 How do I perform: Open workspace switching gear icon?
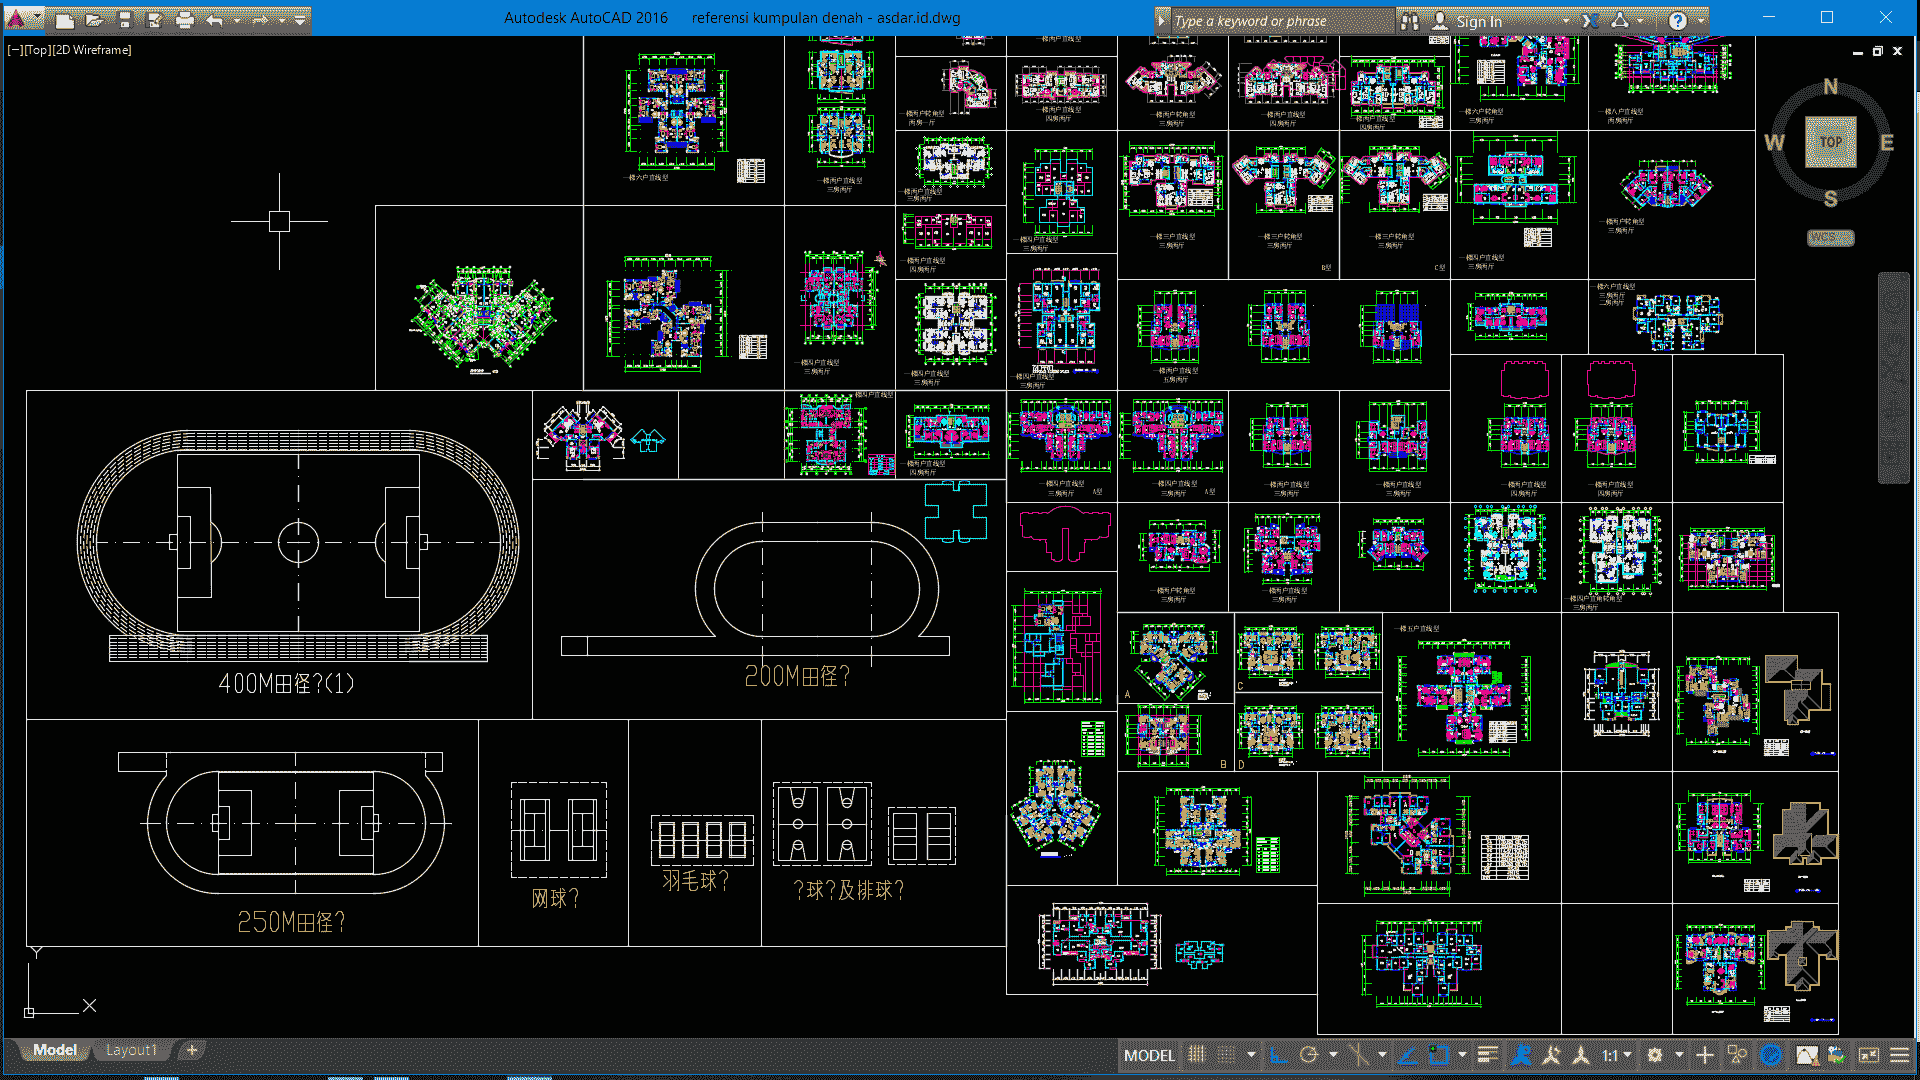point(1655,1055)
